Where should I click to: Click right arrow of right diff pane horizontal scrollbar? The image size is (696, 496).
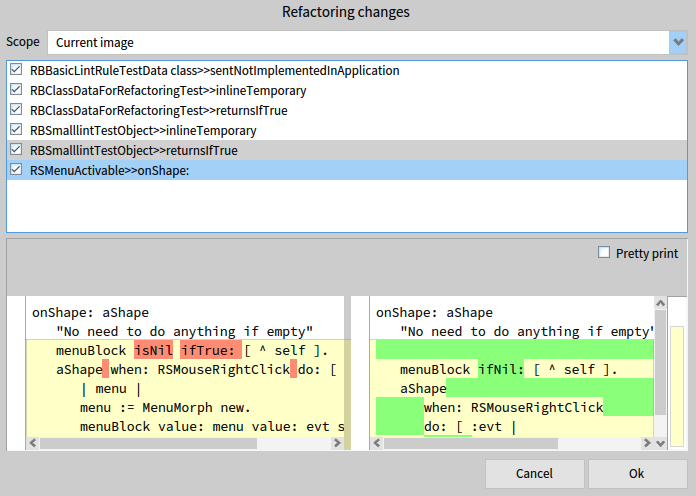648,443
